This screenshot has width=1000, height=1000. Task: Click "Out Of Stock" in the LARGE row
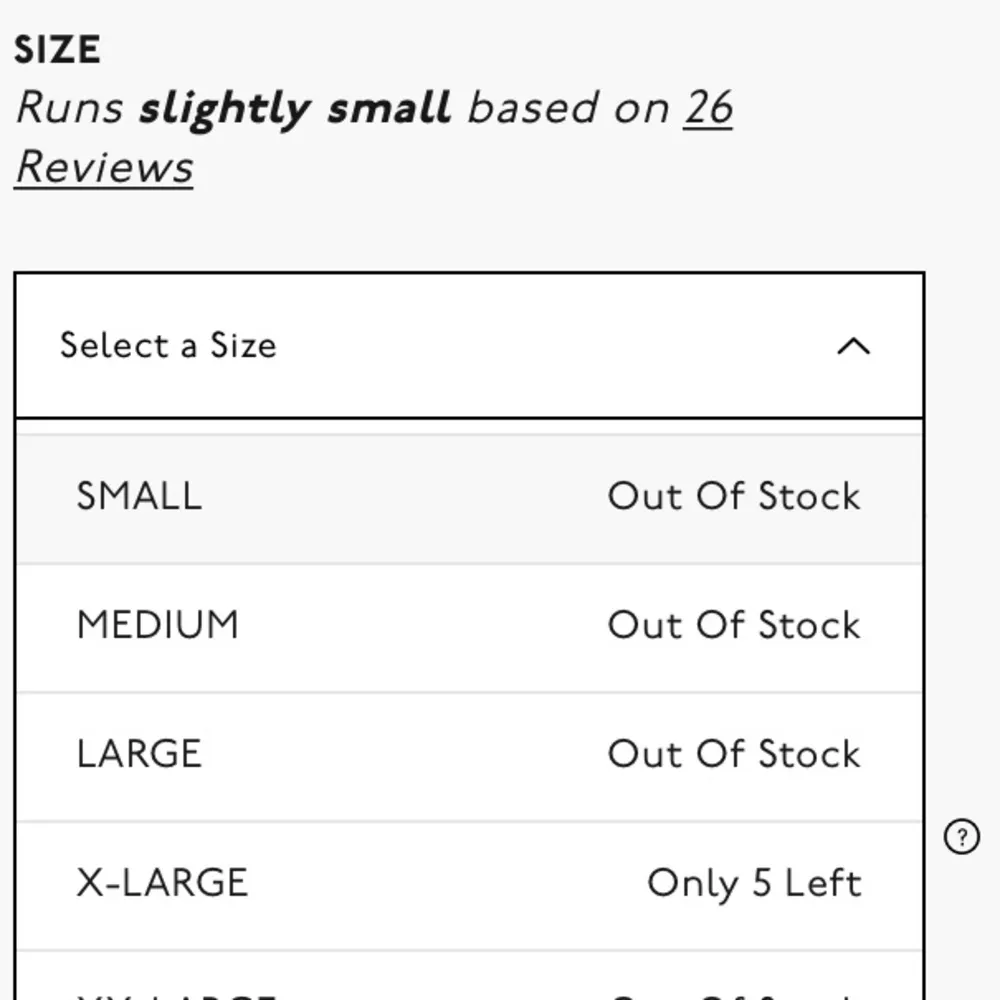pos(734,754)
